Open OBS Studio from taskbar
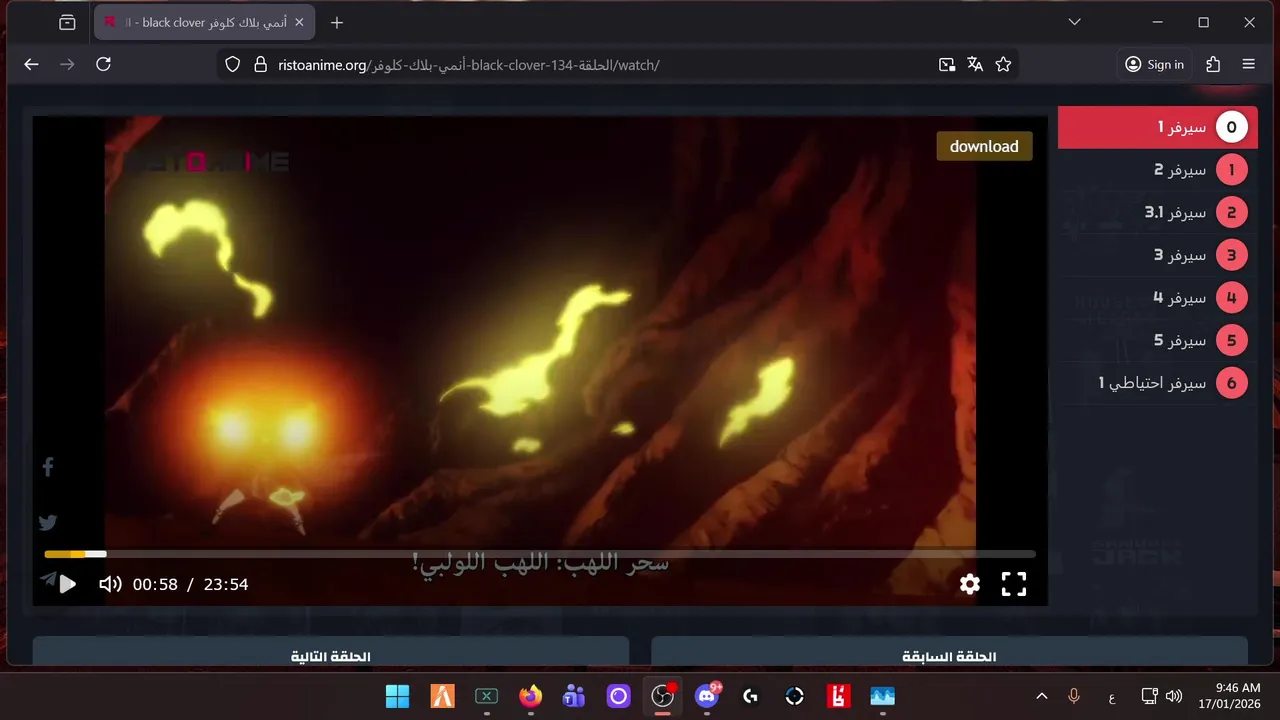This screenshot has width=1280, height=720. 662,696
